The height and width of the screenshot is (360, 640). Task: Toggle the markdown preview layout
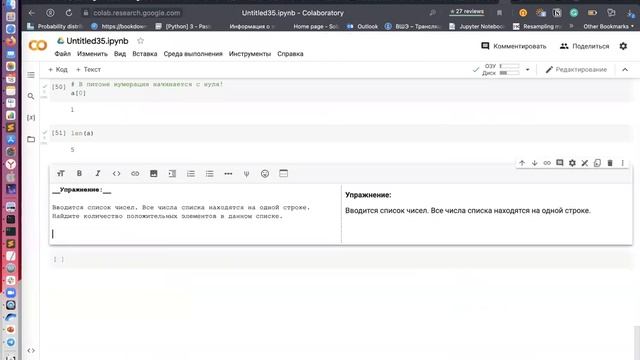click(284, 173)
